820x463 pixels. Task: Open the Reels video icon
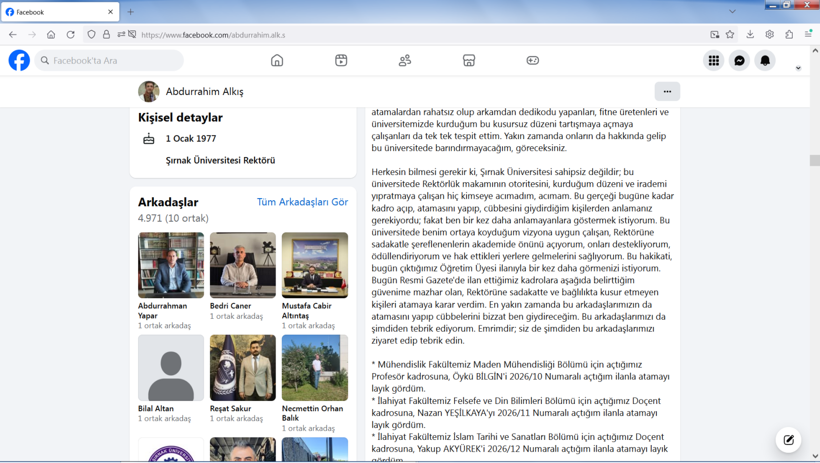pos(341,60)
